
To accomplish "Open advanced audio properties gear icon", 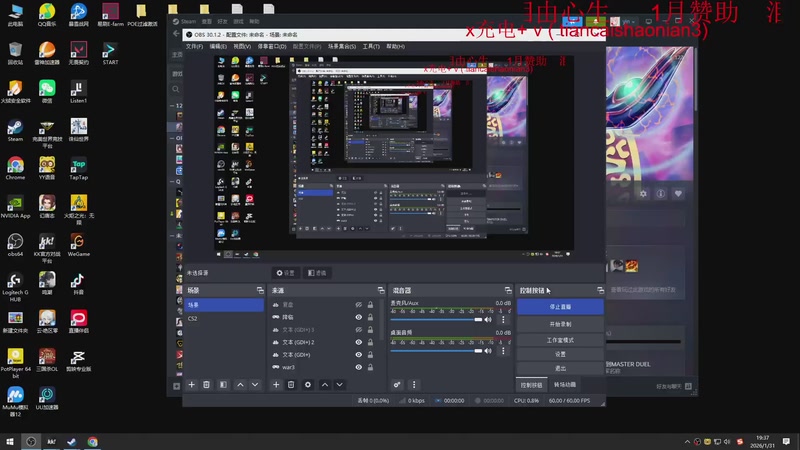I will pyautogui.click(x=397, y=384).
